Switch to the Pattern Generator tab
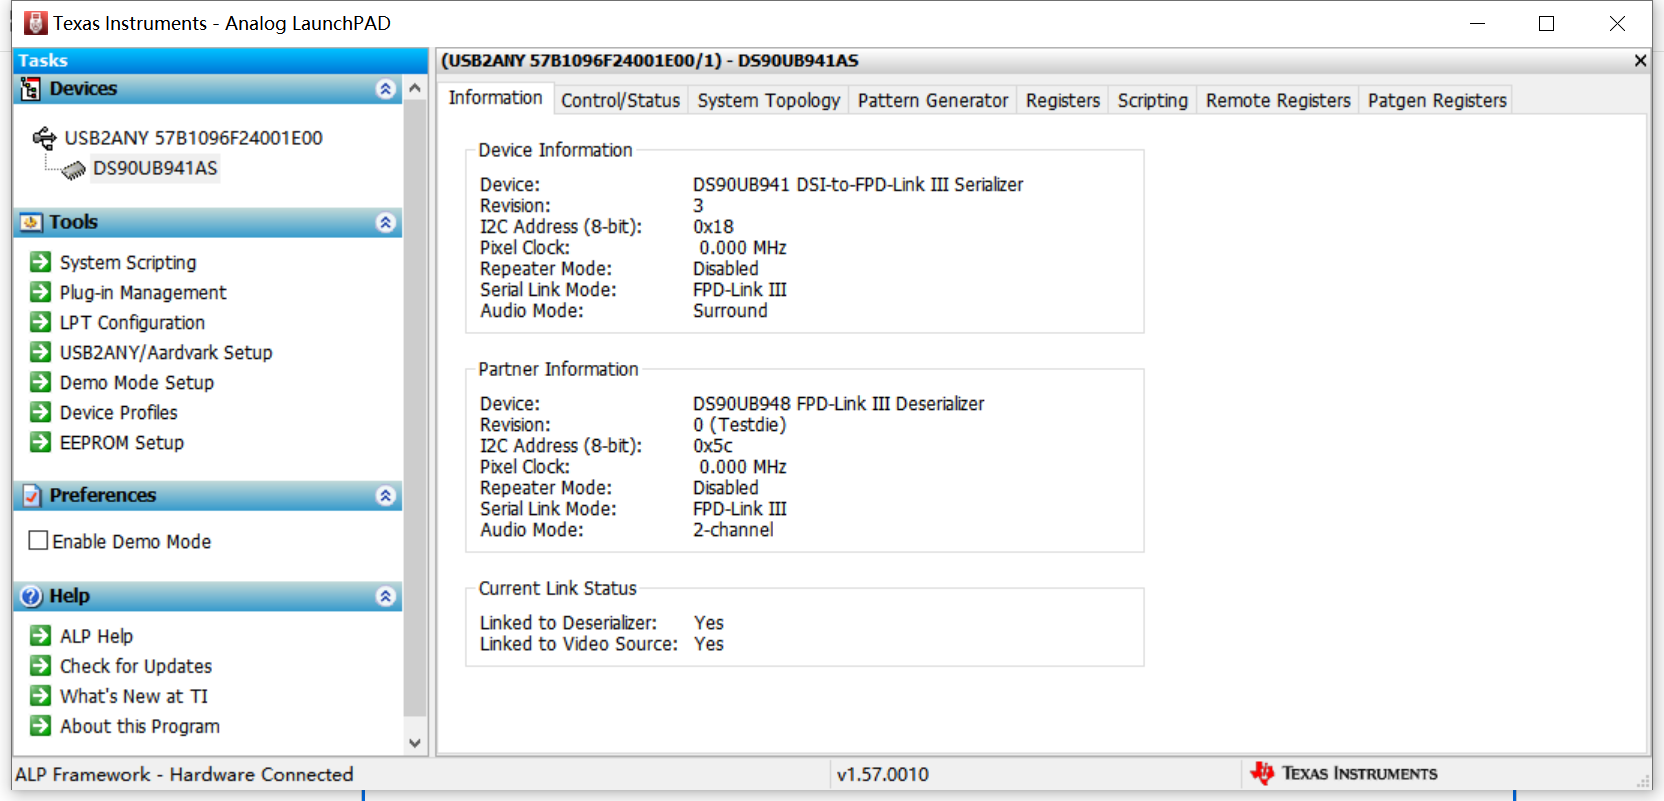The height and width of the screenshot is (801, 1664). 933,100
